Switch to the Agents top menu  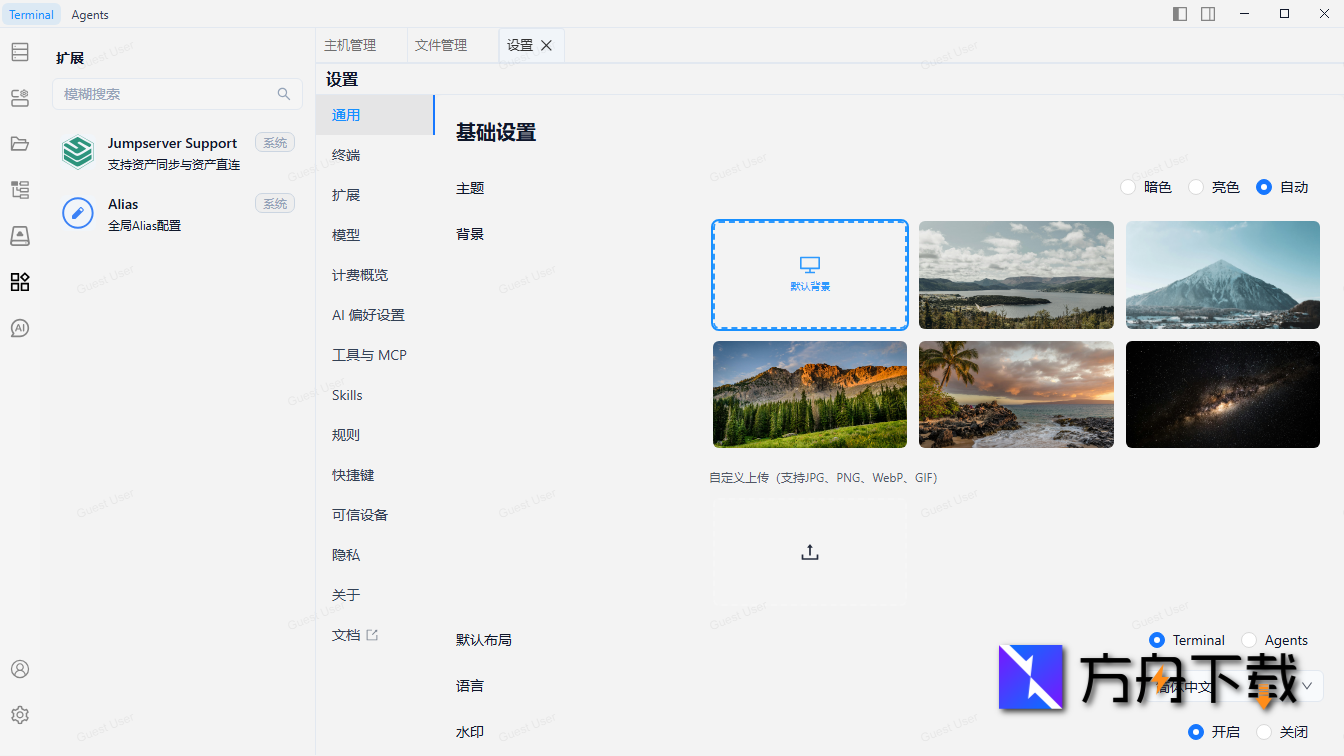tap(89, 14)
